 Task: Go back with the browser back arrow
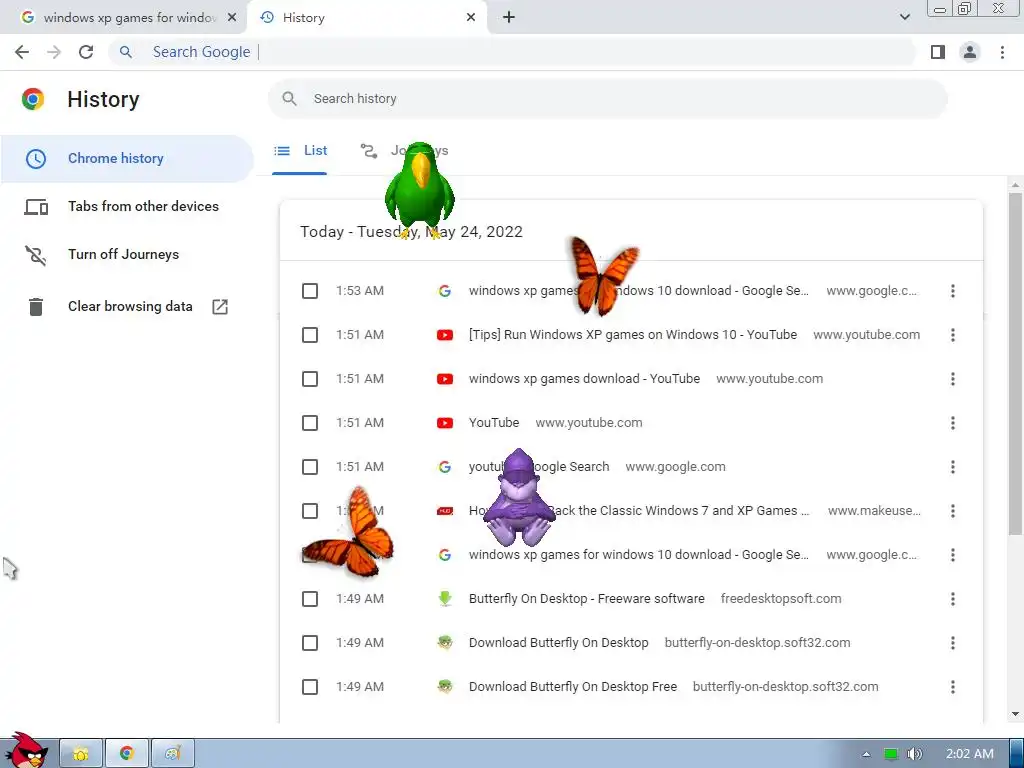(x=22, y=52)
